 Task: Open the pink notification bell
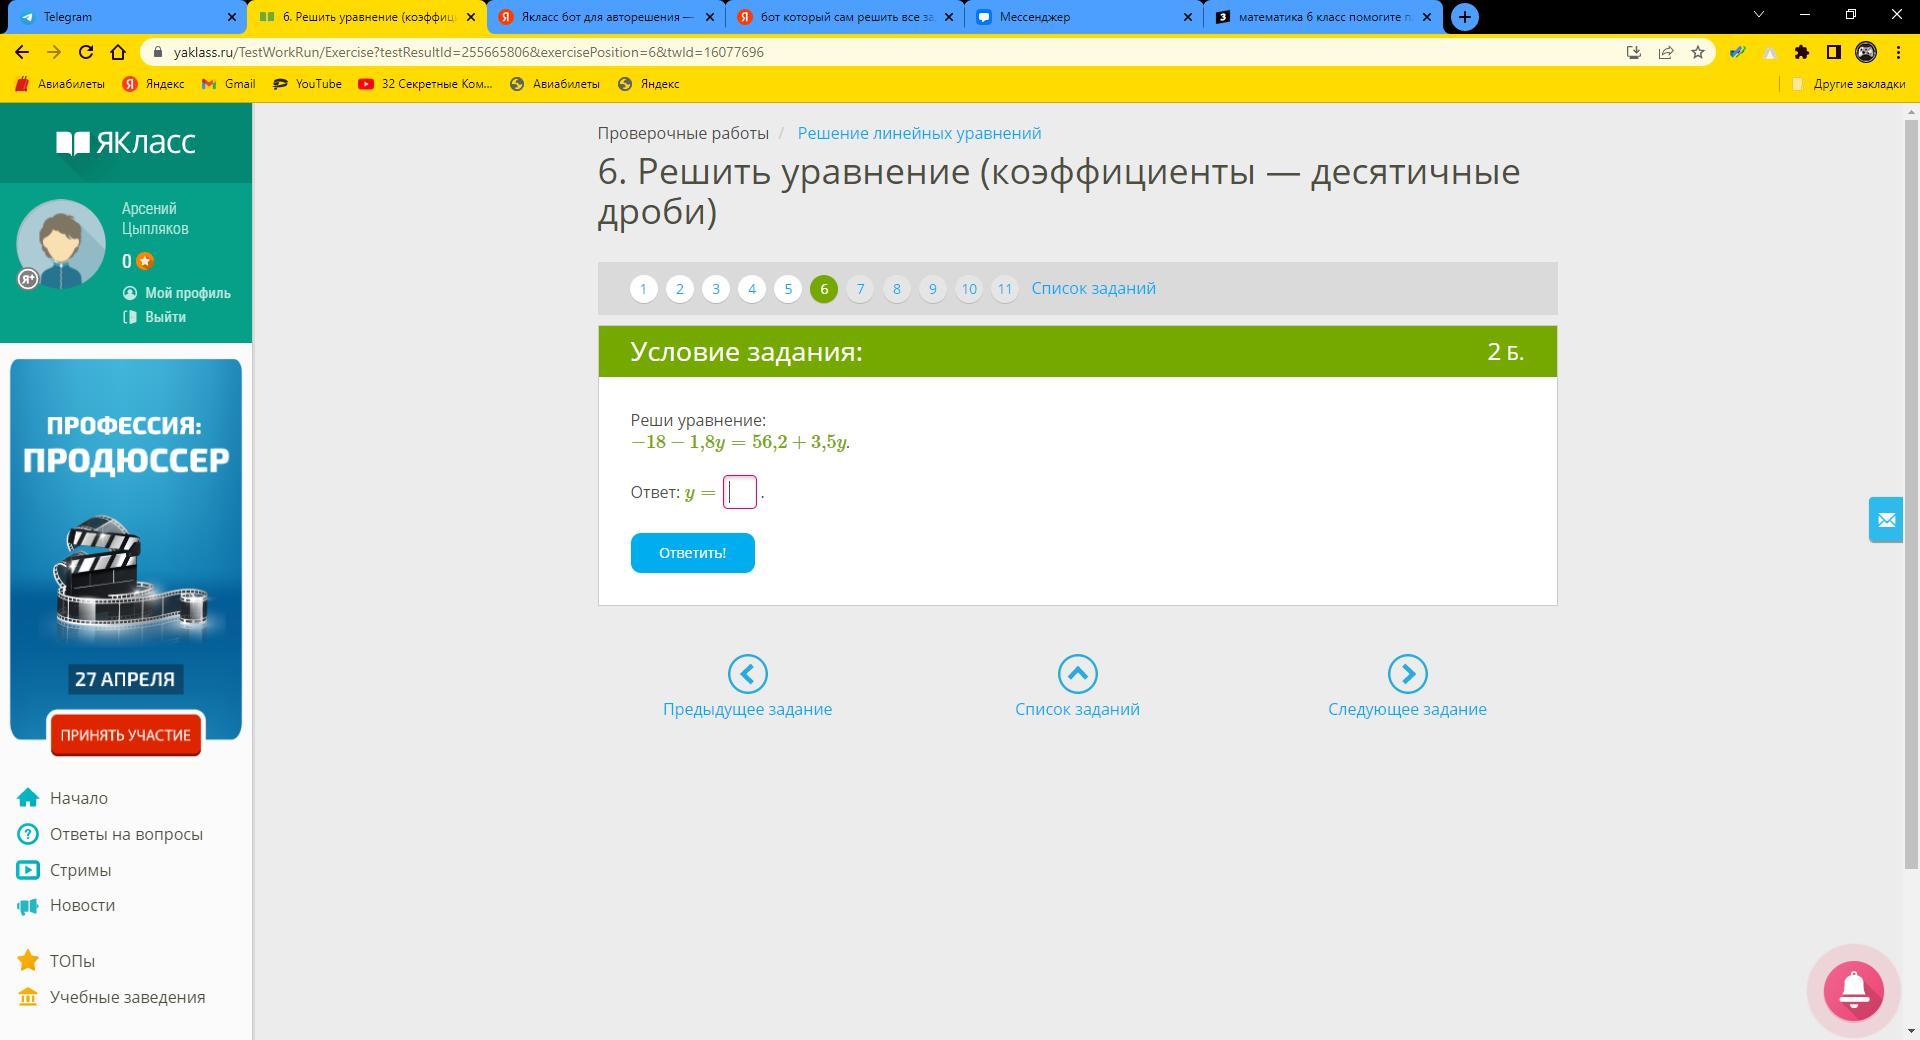pos(1853,990)
